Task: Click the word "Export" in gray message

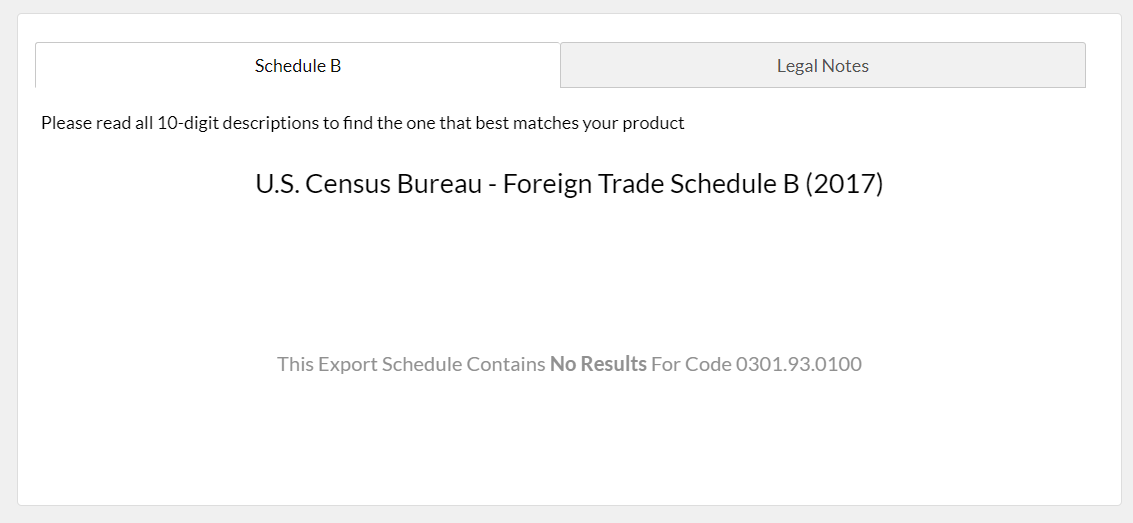Action: 350,363
